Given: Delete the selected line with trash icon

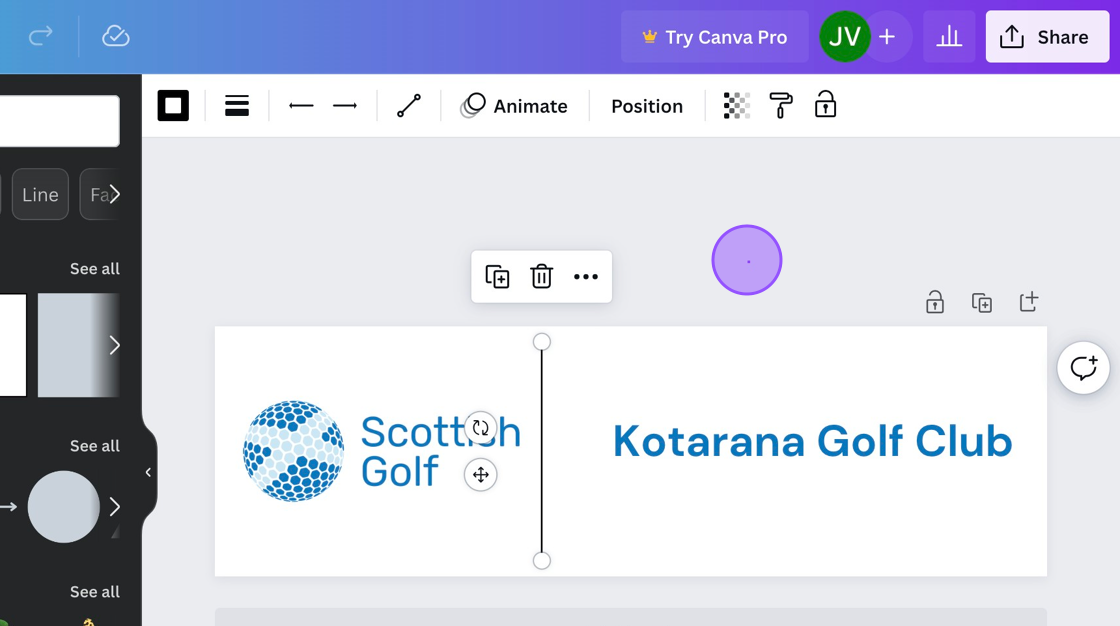Looking at the screenshot, I should [541, 277].
